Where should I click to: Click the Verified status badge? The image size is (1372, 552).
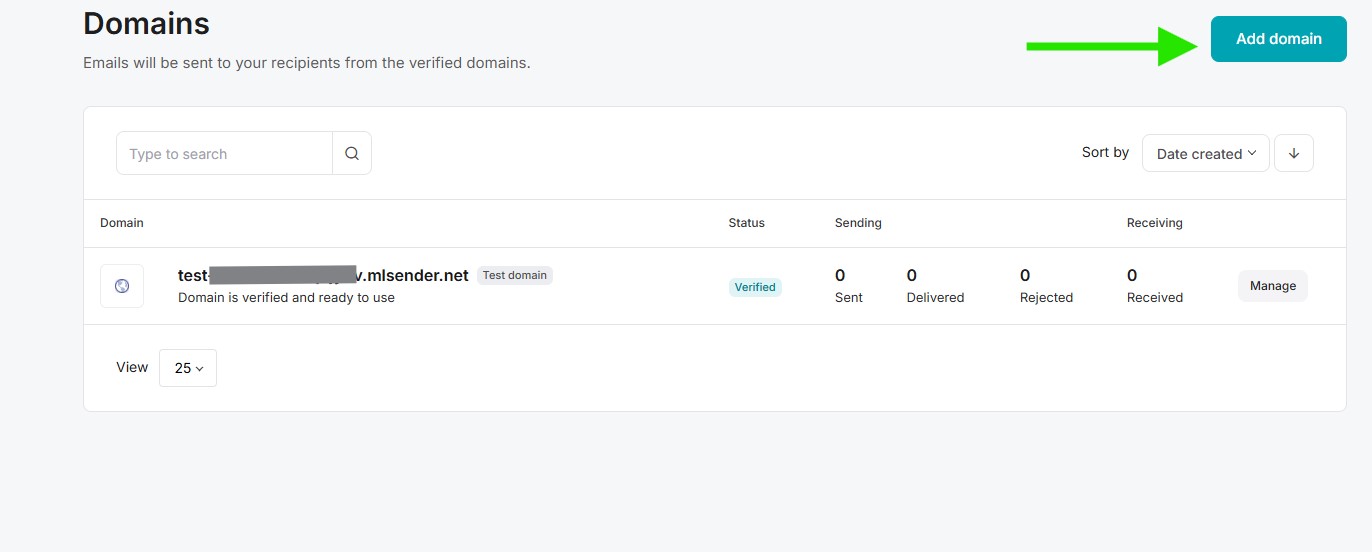[x=754, y=287]
